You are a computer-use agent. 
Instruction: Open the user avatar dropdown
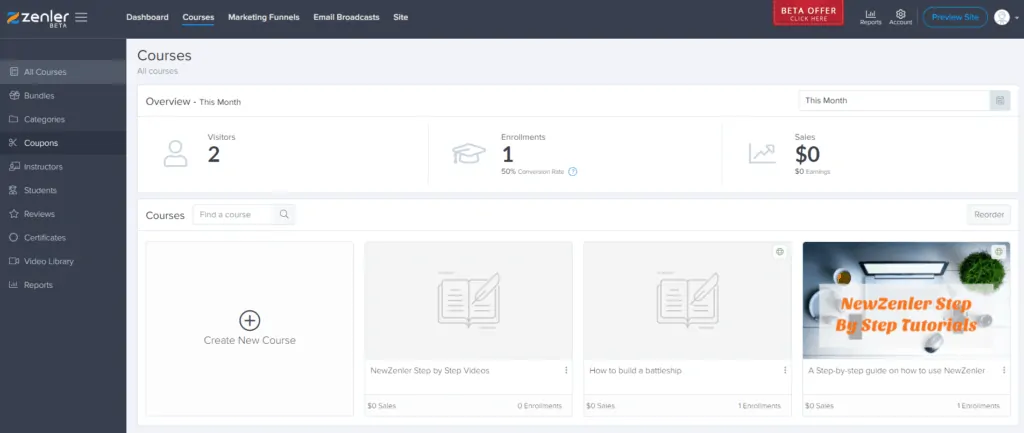pyautogui.click(x=1003, y=17)
